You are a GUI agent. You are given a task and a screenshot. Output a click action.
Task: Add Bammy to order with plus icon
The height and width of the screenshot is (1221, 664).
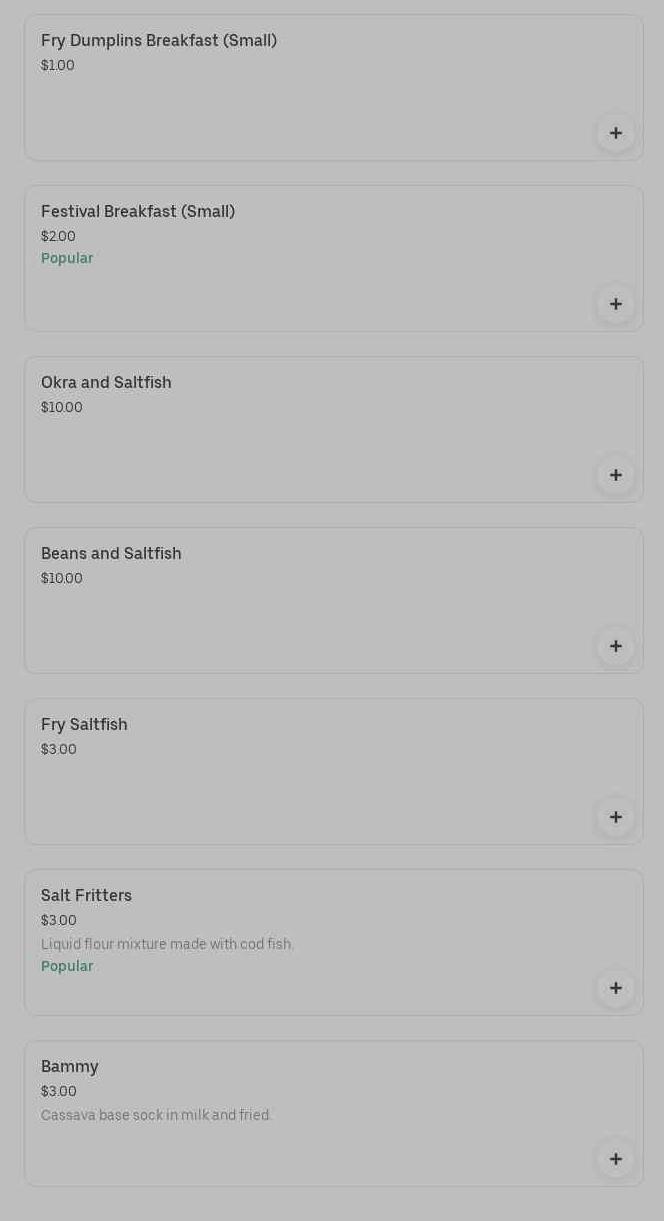pyautogui.click(x=615, y=1159)
